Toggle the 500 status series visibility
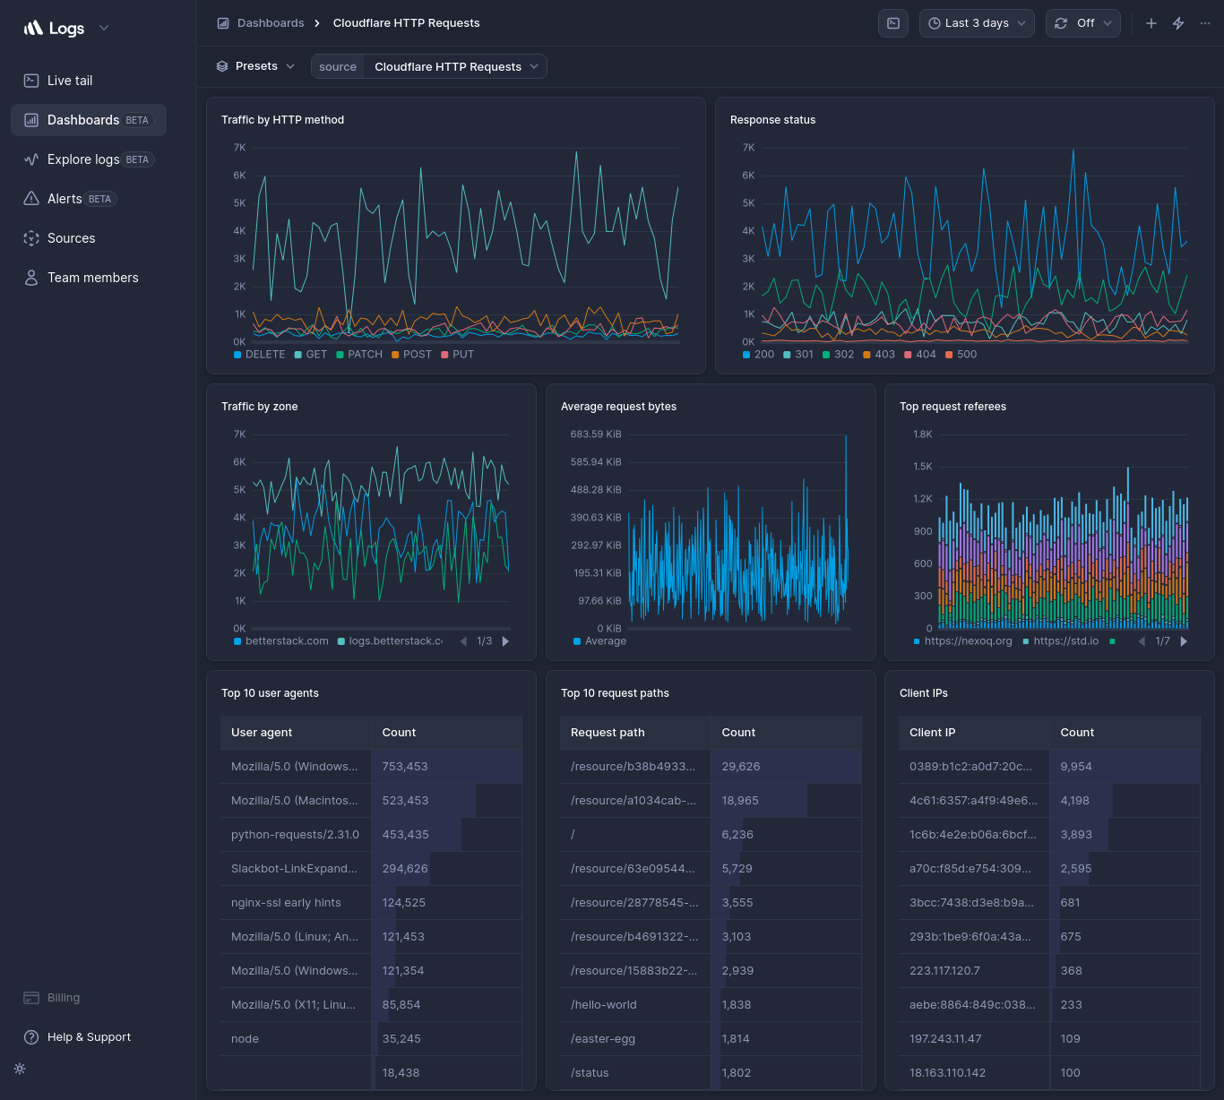 pyautogui.click(x=961, y=354)
